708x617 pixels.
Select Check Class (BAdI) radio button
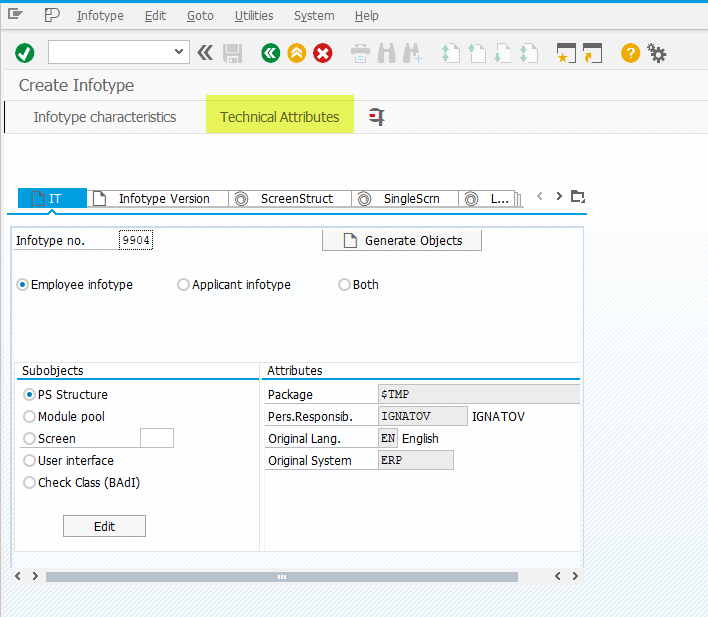(29, 482)
